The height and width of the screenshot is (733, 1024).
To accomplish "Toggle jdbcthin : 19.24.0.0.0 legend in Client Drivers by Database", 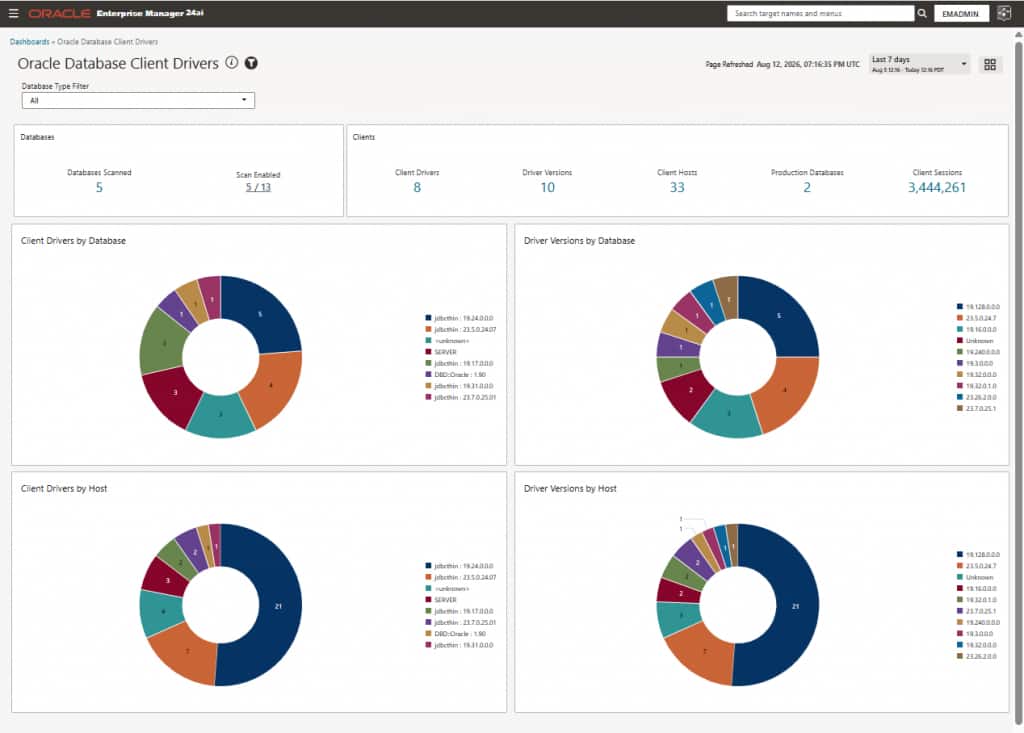I will (459, 318).
